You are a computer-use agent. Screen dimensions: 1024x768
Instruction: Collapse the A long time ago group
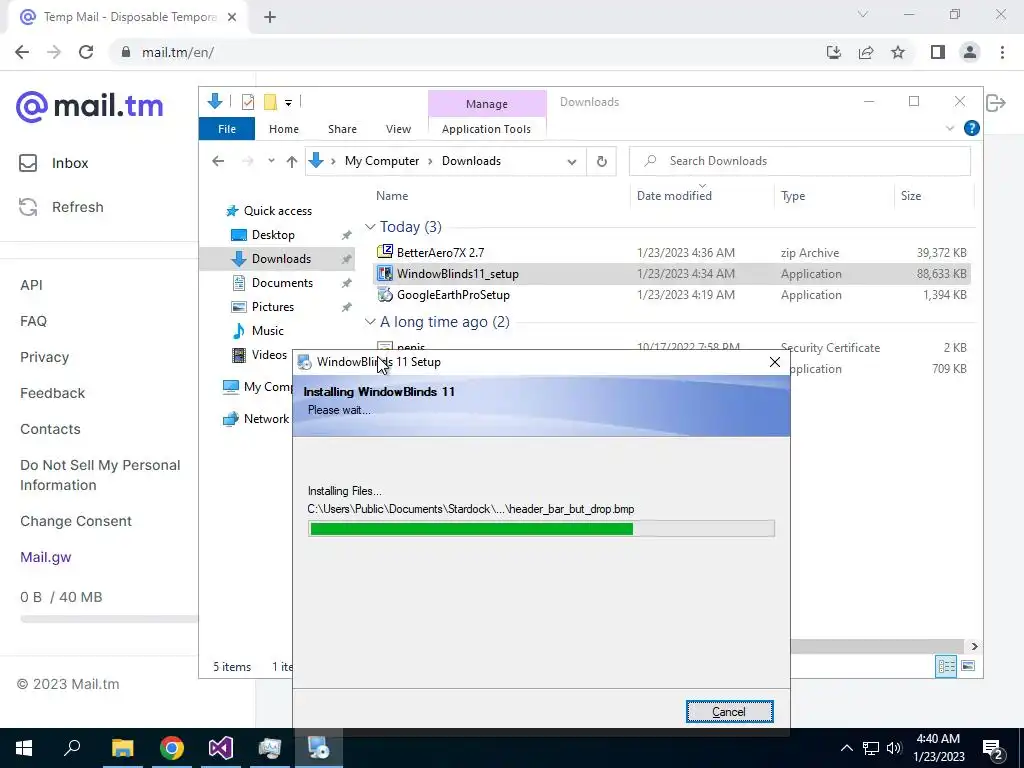tap(370, 322)
